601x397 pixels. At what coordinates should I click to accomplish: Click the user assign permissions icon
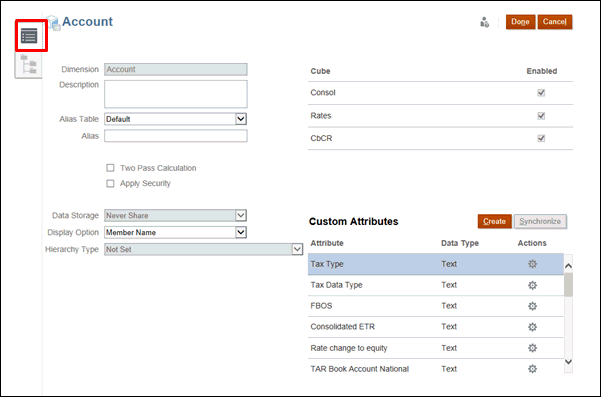[x=484, y=22]
